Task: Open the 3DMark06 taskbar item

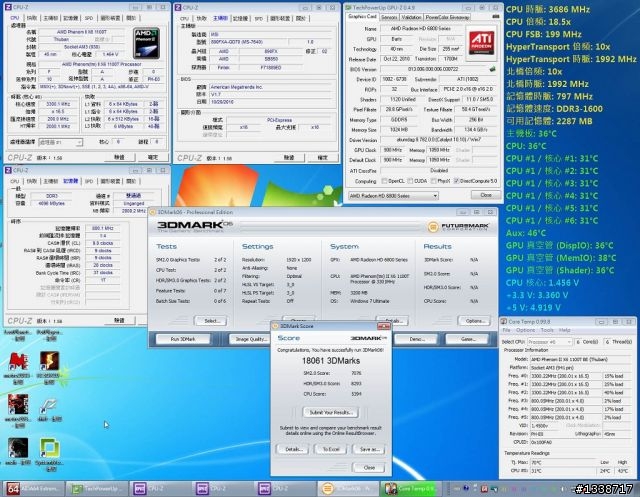Action: click(x=347, y=488)
